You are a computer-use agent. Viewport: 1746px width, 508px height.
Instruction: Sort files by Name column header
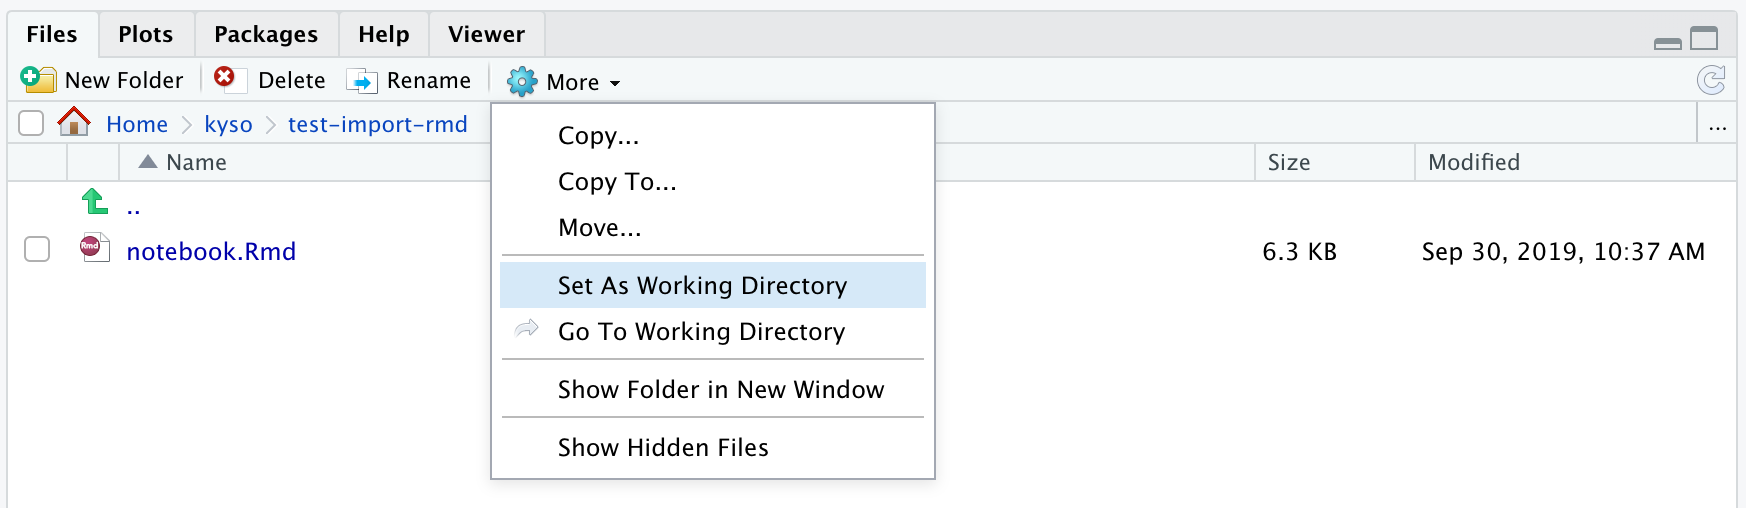click(196, 162)
